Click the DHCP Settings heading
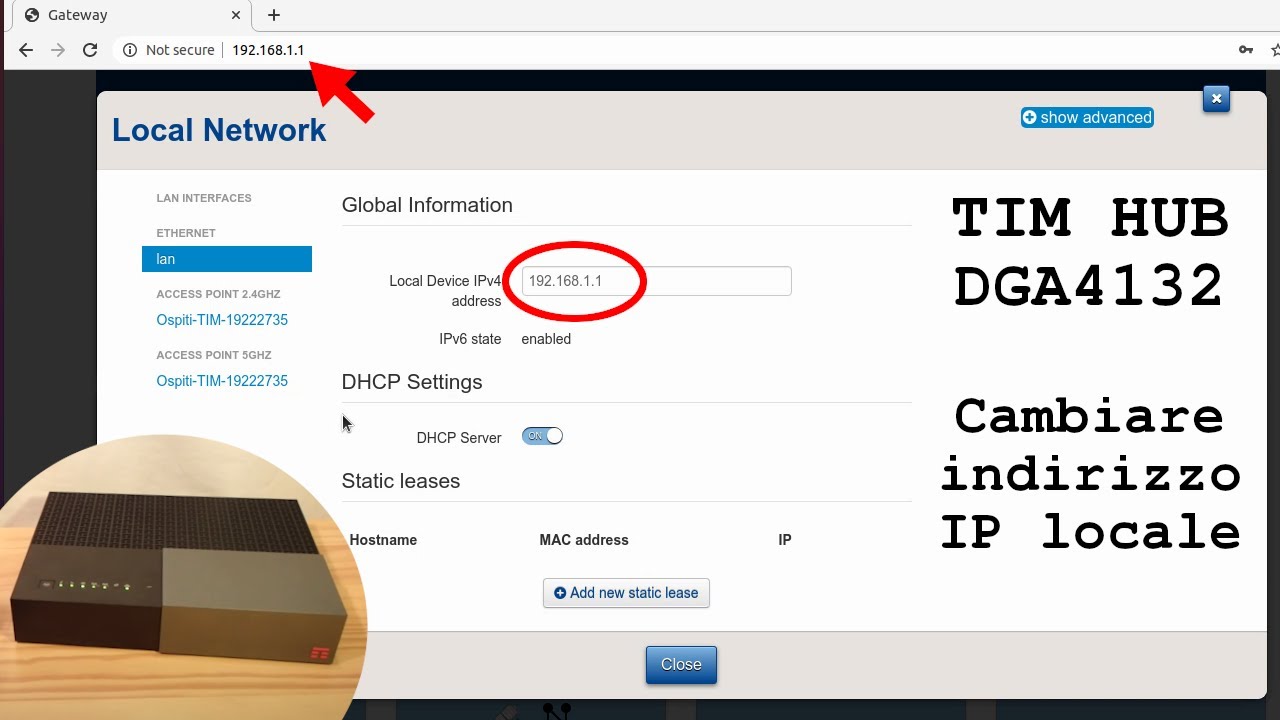This screenshot has width=1280, height=720. point(412,382)
